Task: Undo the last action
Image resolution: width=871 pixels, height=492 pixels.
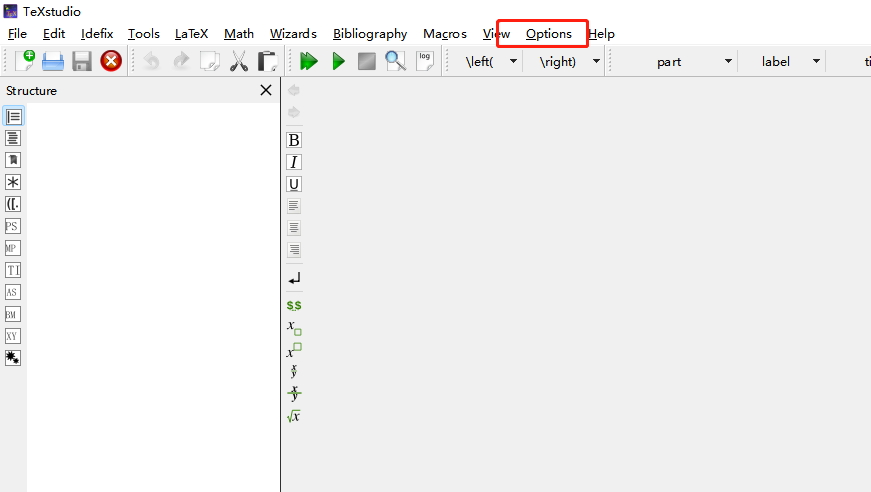Action: pyautogui.click(x=151, y=61)
